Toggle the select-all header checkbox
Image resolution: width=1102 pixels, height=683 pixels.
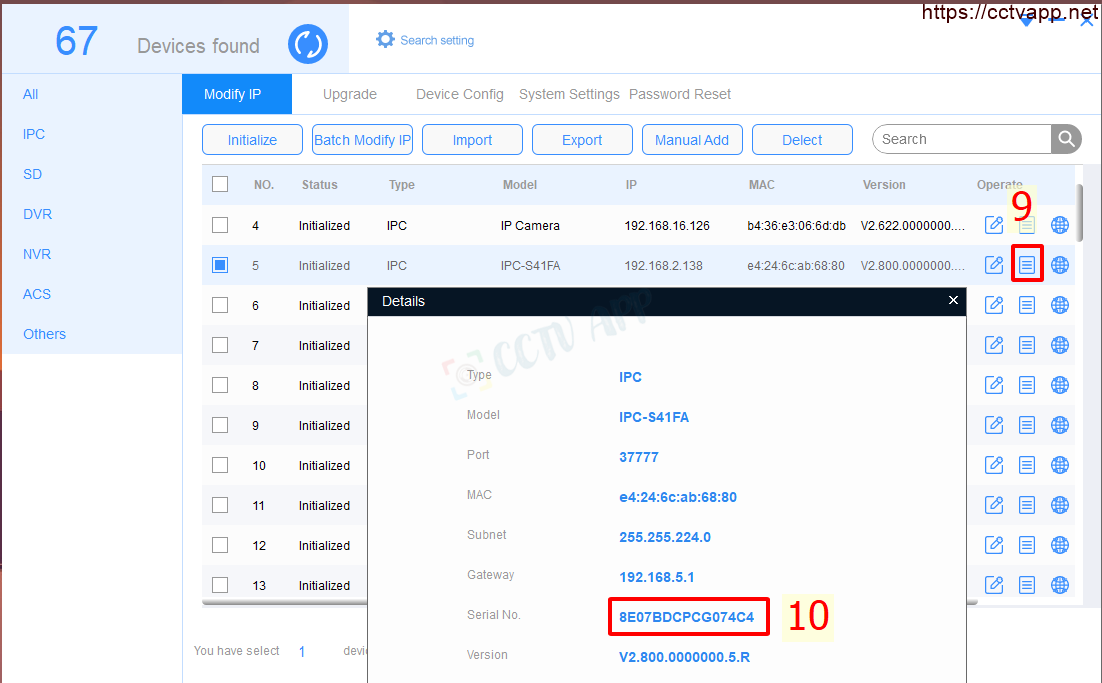point(220,184)
